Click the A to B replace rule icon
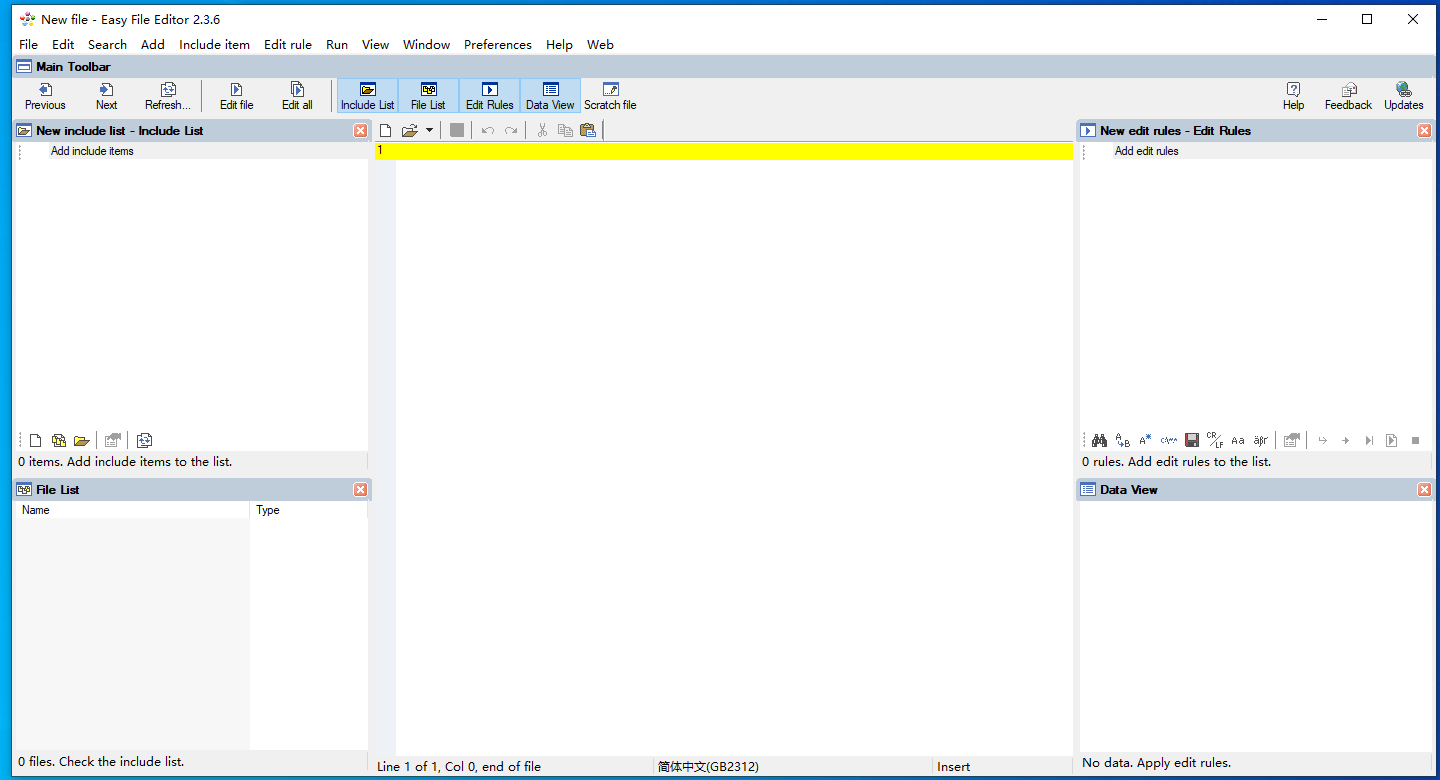 coord(1122,440)
